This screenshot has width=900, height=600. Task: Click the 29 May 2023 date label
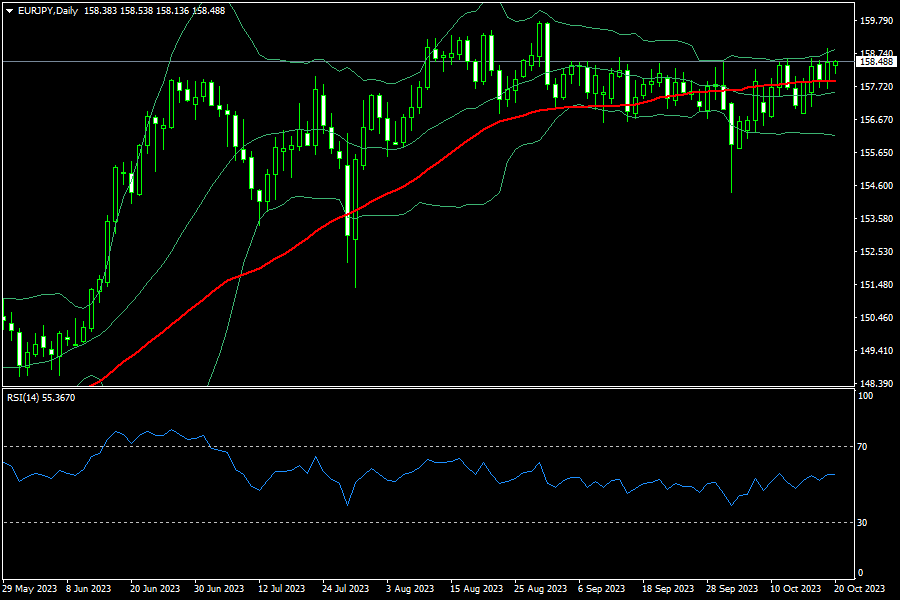click(x=29, y=589)
